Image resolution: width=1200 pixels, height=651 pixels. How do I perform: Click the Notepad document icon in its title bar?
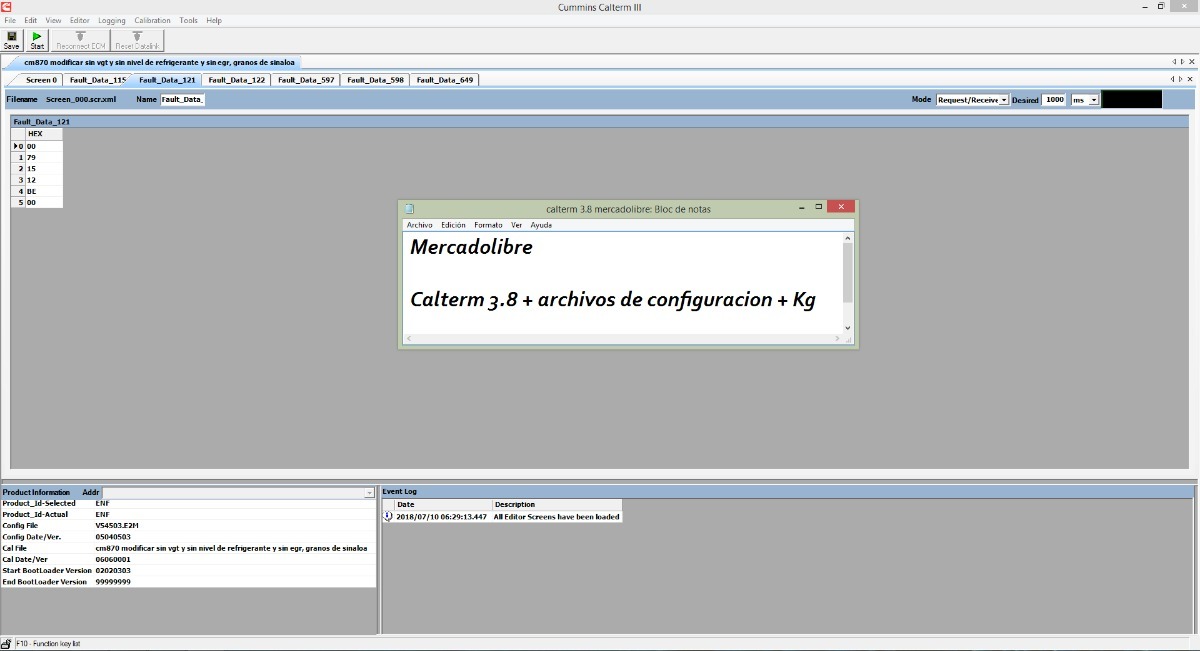point(409,208)
